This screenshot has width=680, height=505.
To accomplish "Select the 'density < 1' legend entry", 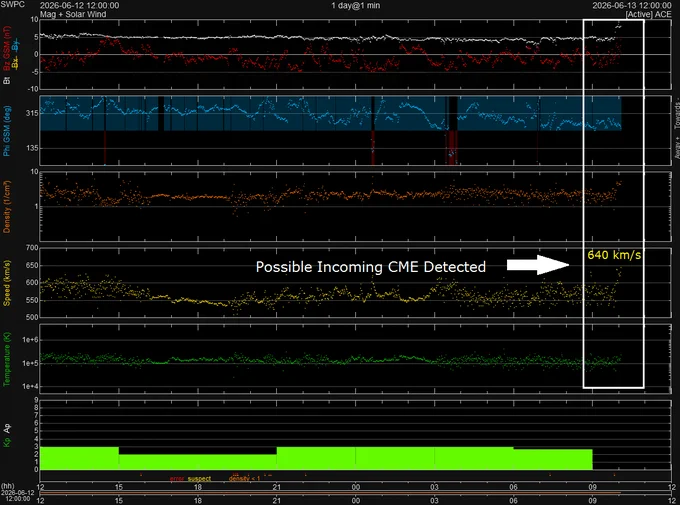I will point(245,478).
